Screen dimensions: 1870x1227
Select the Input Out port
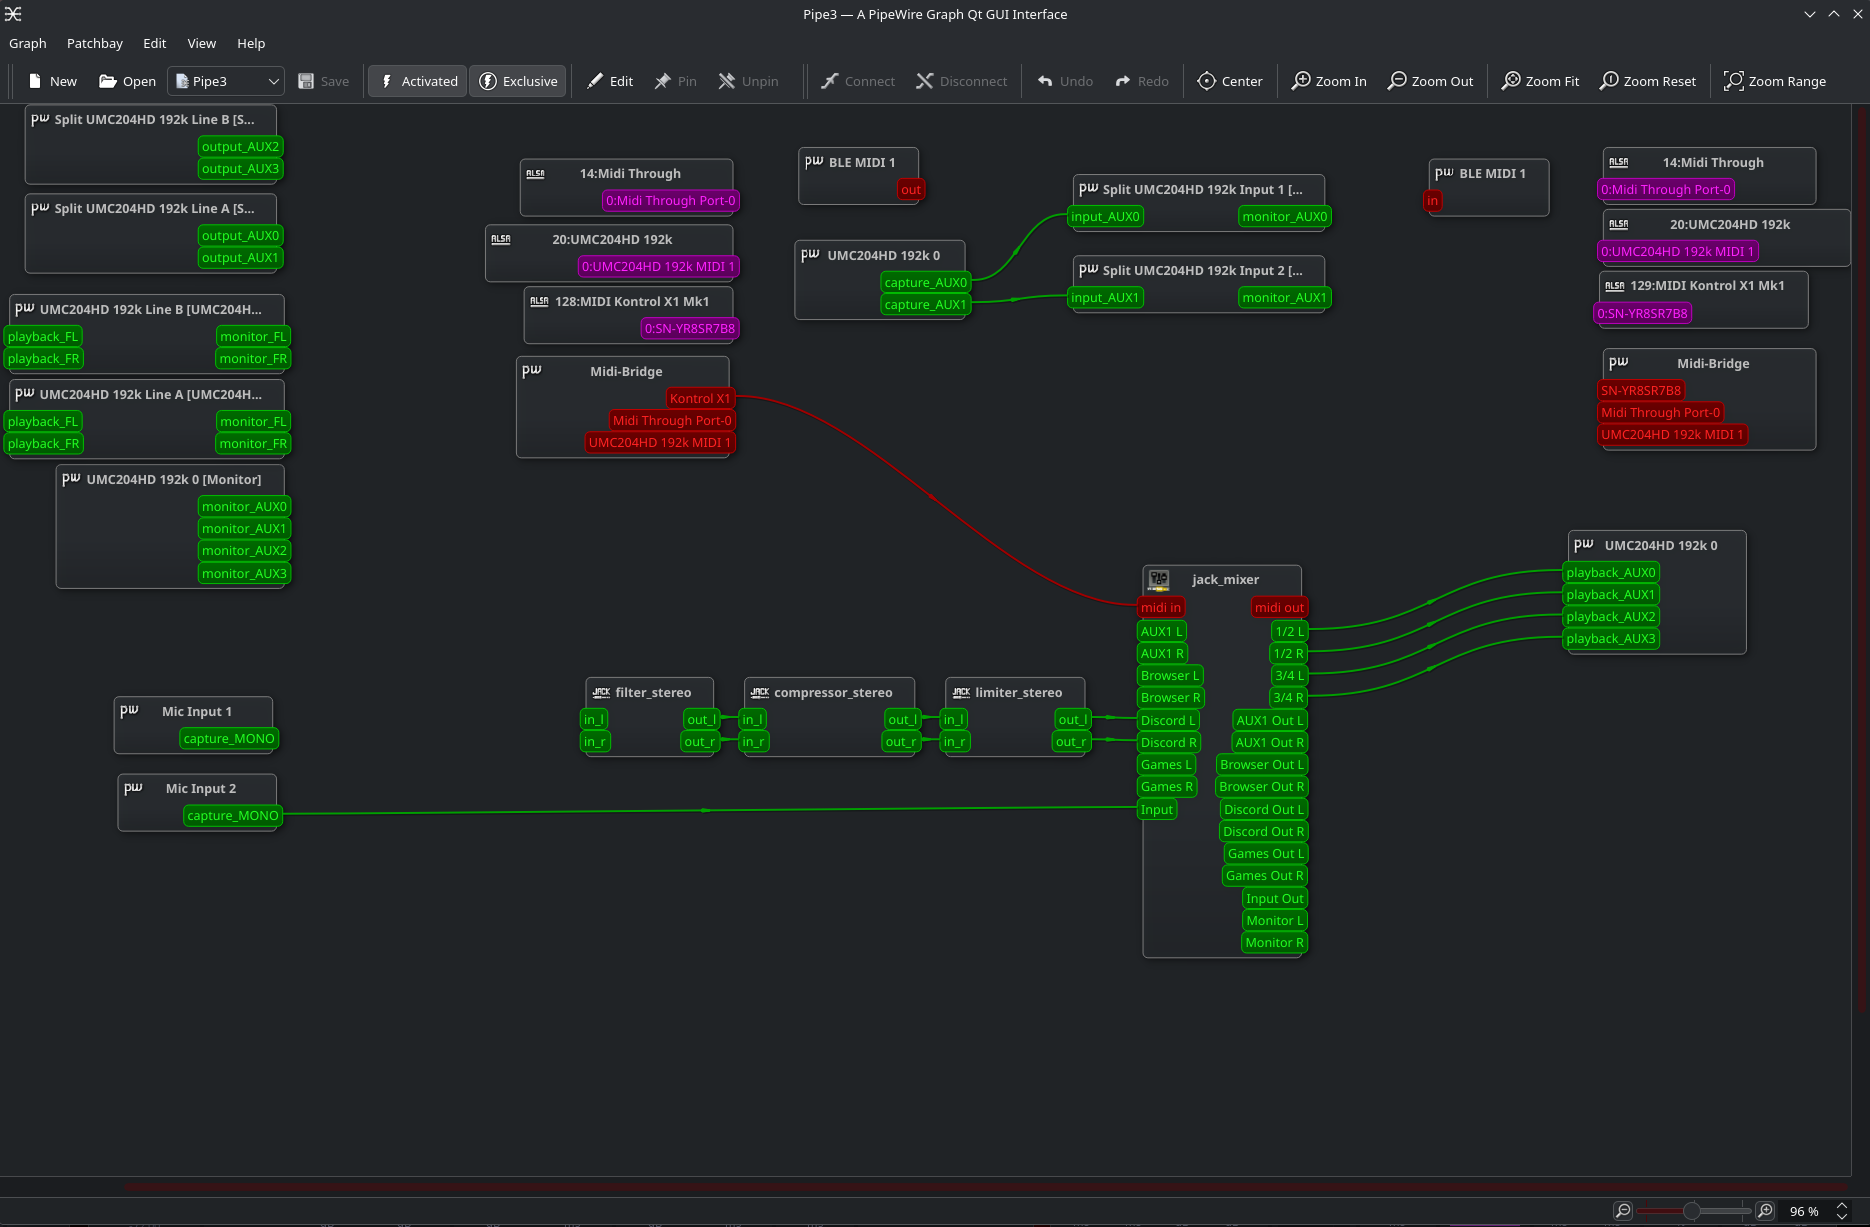(1275, 898)
